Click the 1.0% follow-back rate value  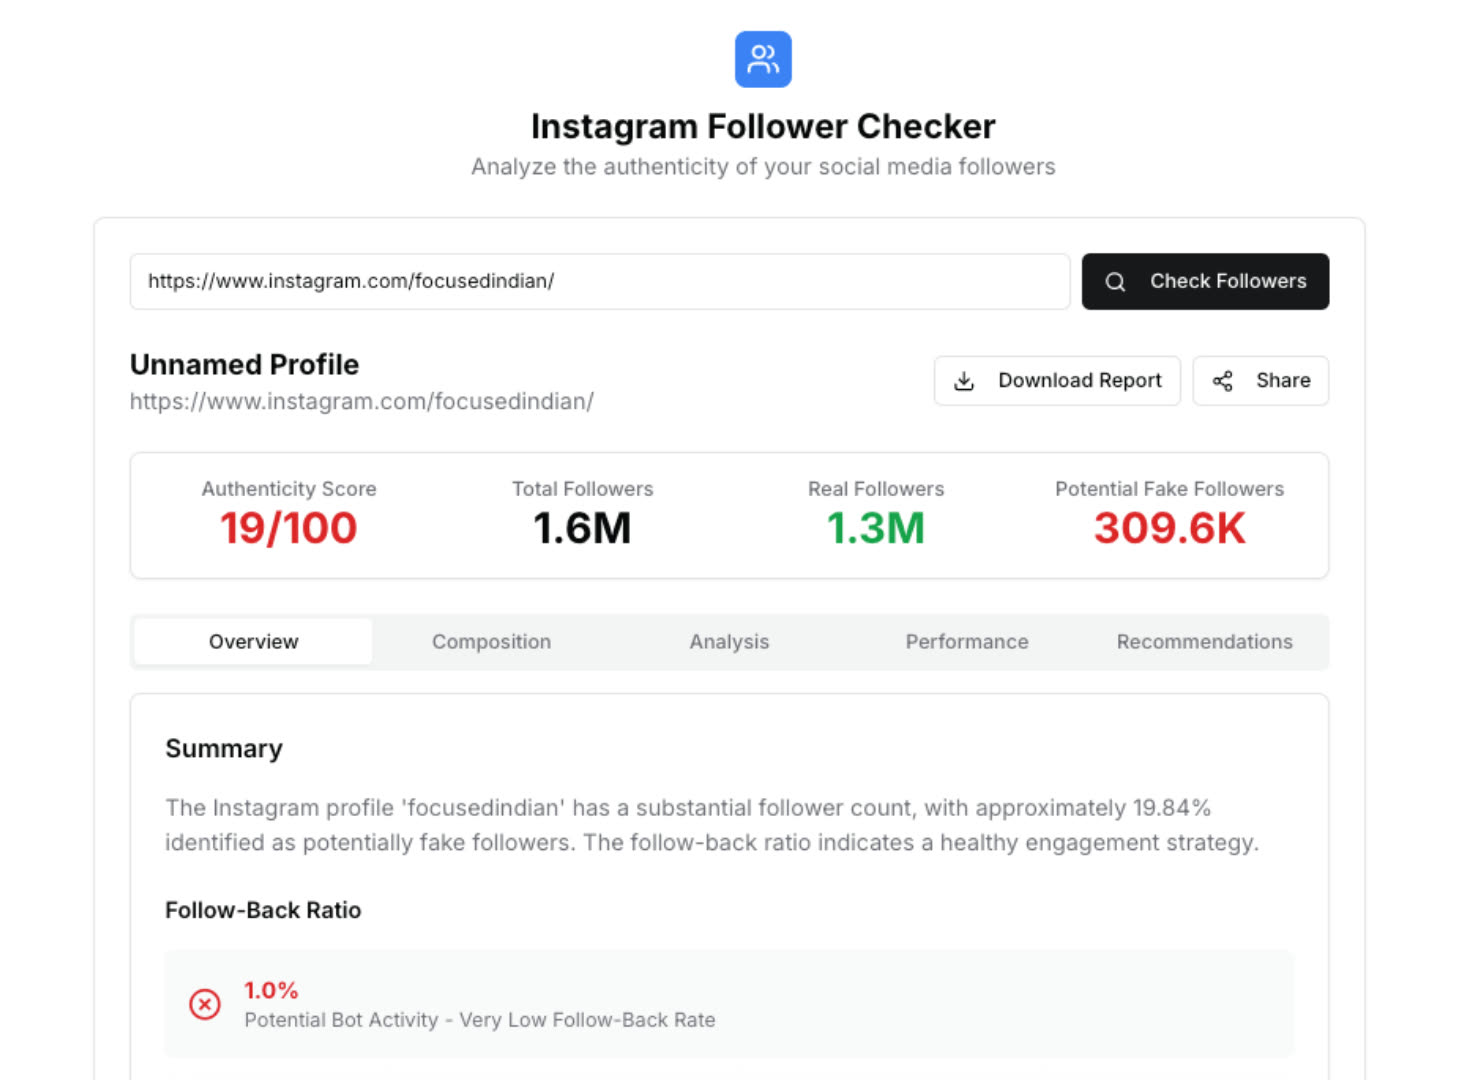pos(271,990)
